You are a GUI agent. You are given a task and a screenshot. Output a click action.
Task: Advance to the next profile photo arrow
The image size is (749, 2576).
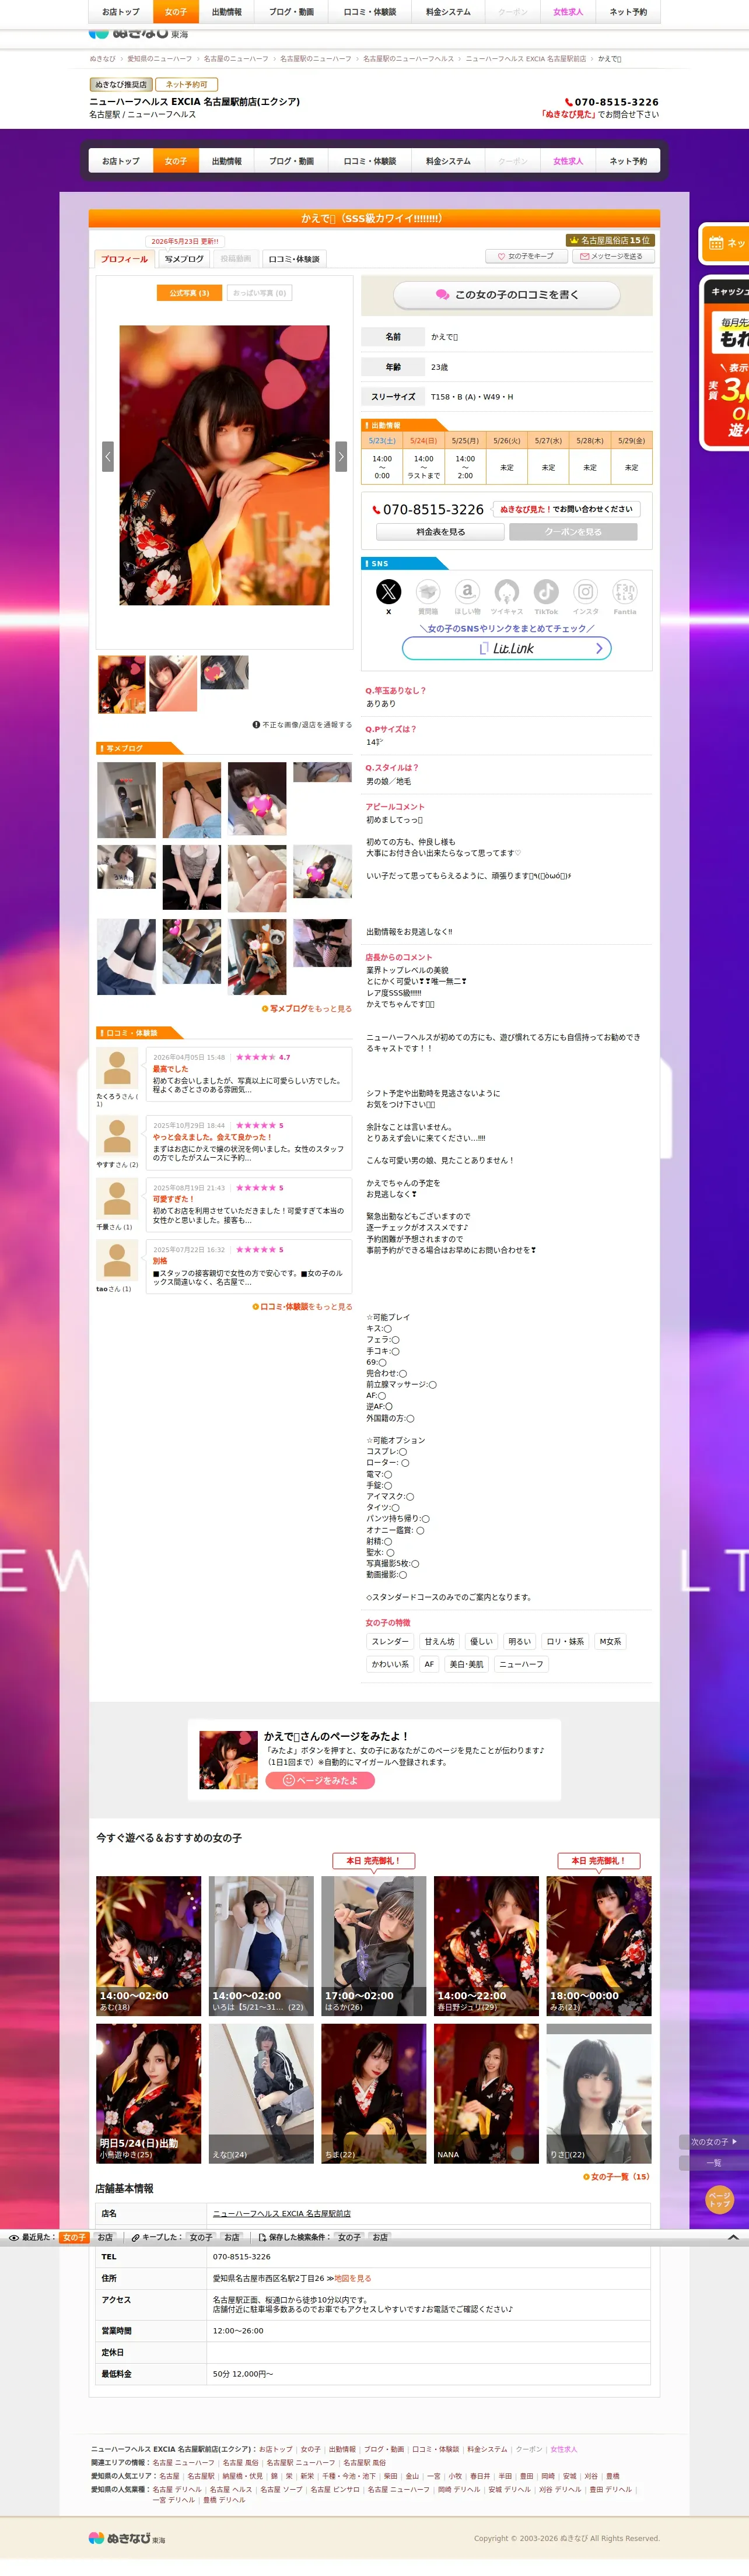pos(341,456)
